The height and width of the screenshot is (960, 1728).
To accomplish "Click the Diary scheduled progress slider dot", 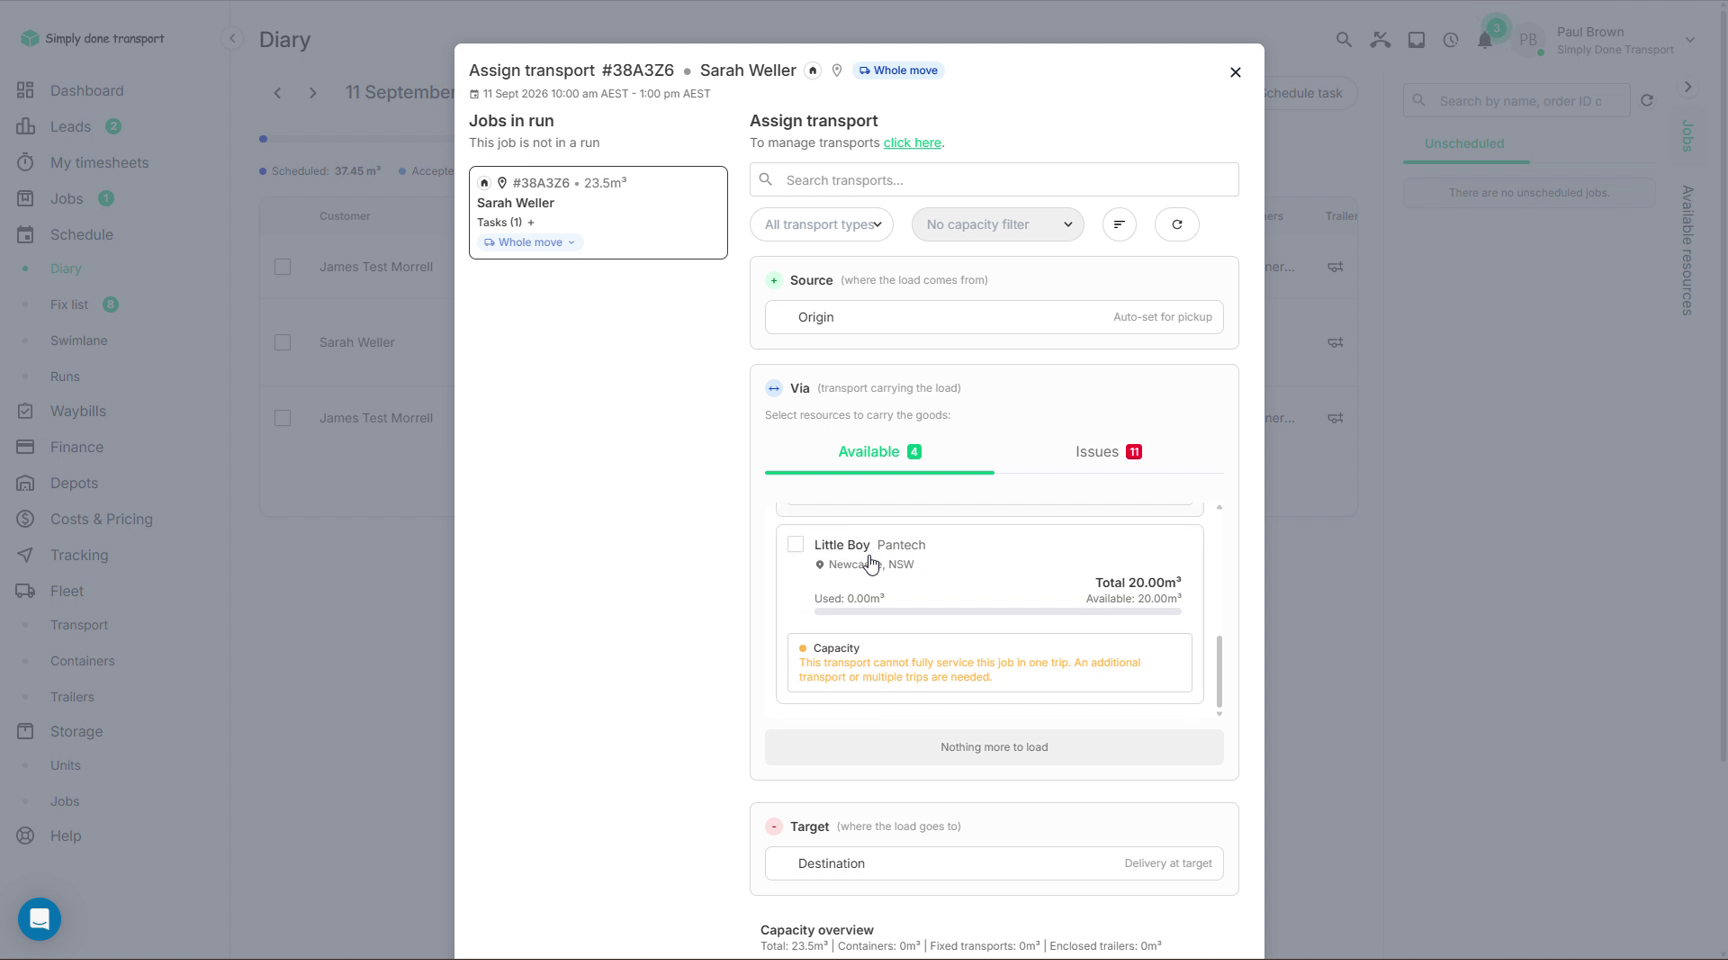I will pos(263,139).
